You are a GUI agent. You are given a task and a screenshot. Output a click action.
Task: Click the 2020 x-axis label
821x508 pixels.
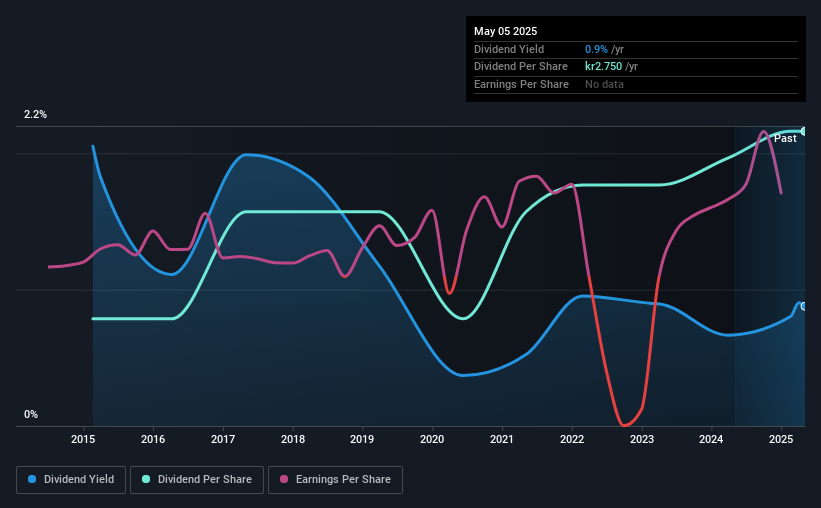tap(432, 439)
